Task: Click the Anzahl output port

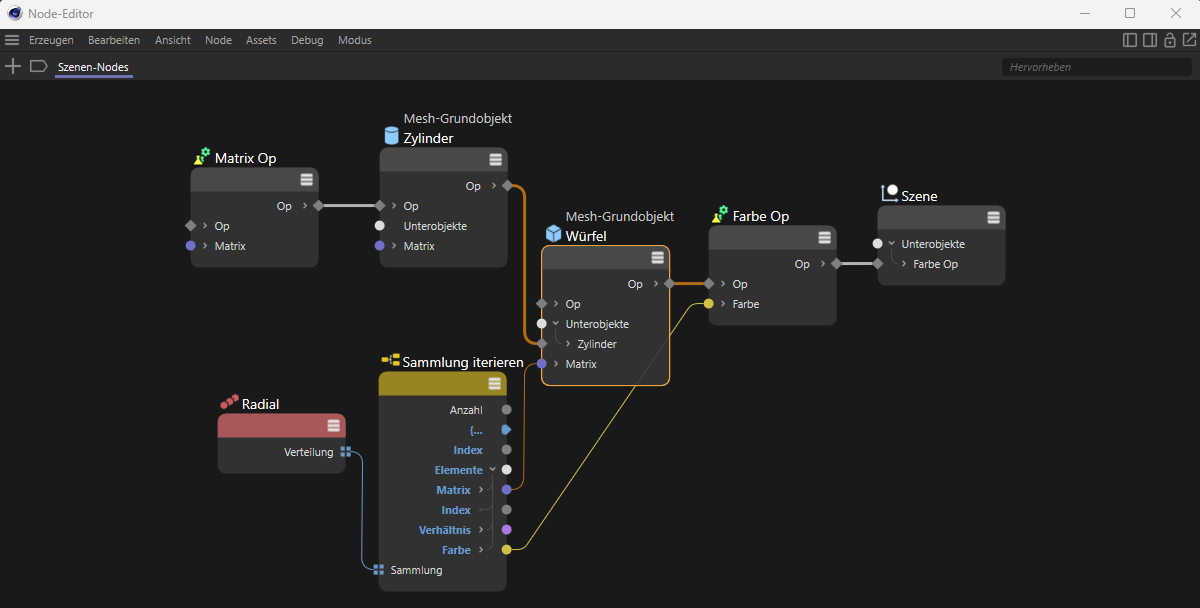Action: (x=507, y=410)
